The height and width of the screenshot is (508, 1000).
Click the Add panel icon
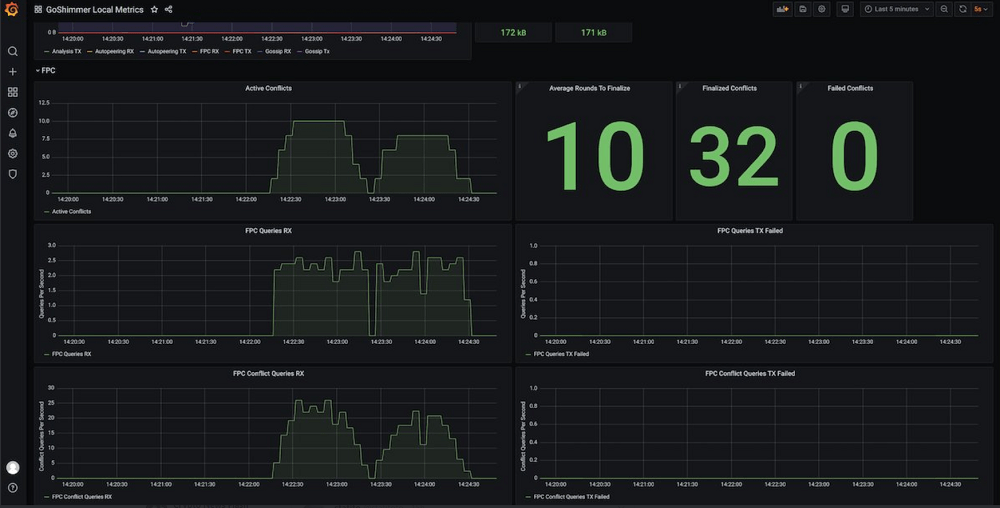(x=782, y=9)
